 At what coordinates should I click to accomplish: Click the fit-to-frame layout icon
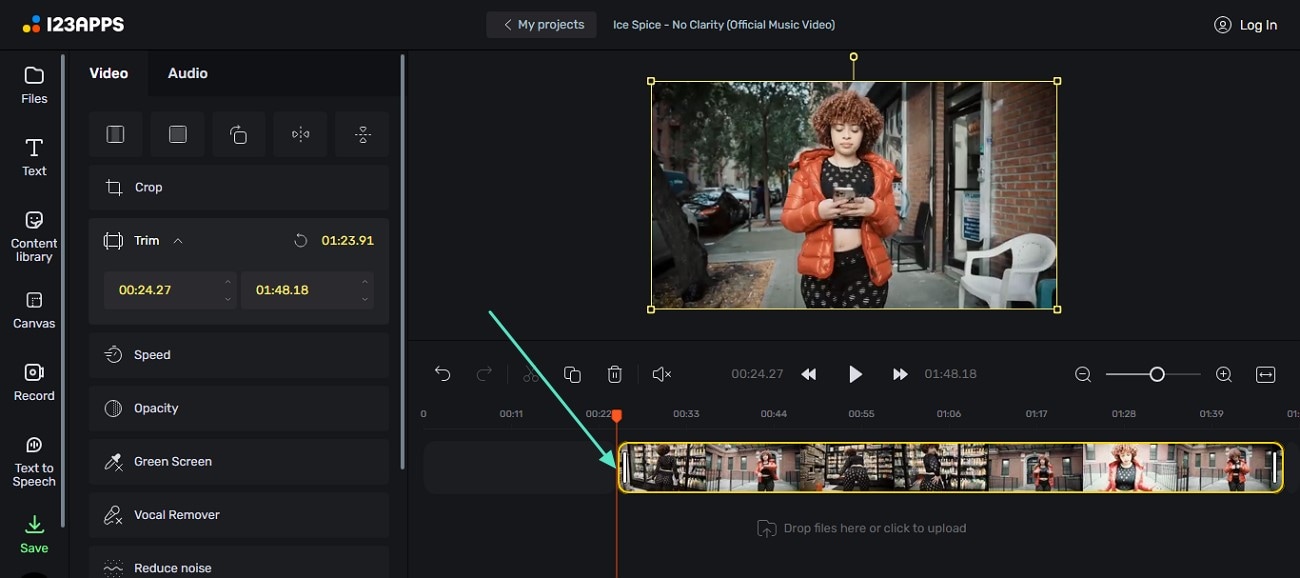[116, 134]
